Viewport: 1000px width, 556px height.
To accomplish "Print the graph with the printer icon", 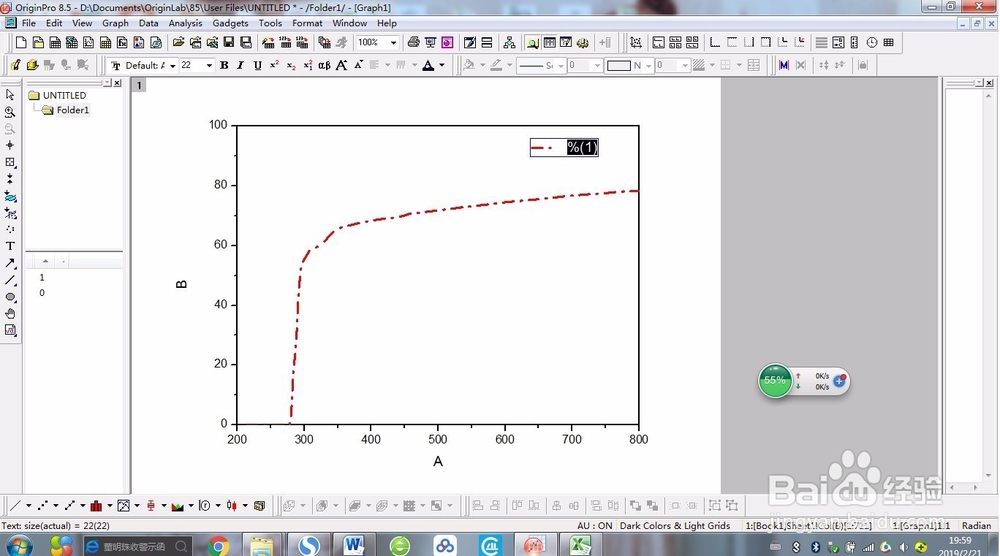I will (413, 43).
